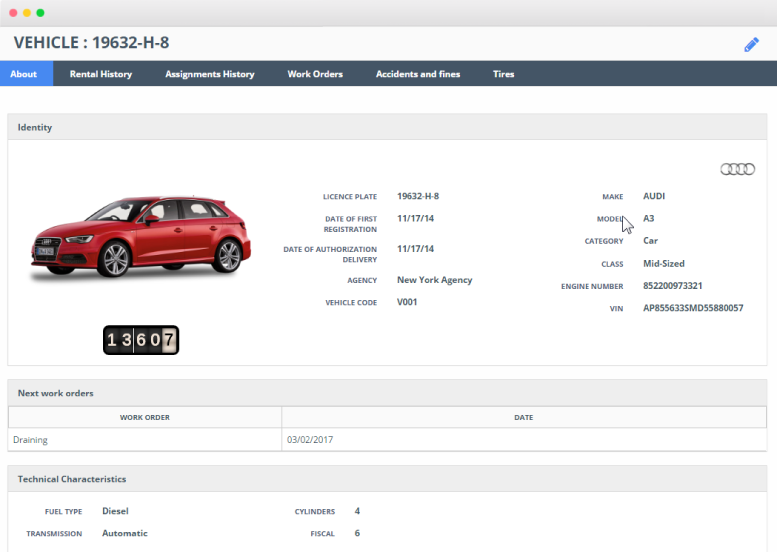The height and width of the screenshot is (552, 777).
Task: Switch to the About tab
Action: tap(24, 74)
